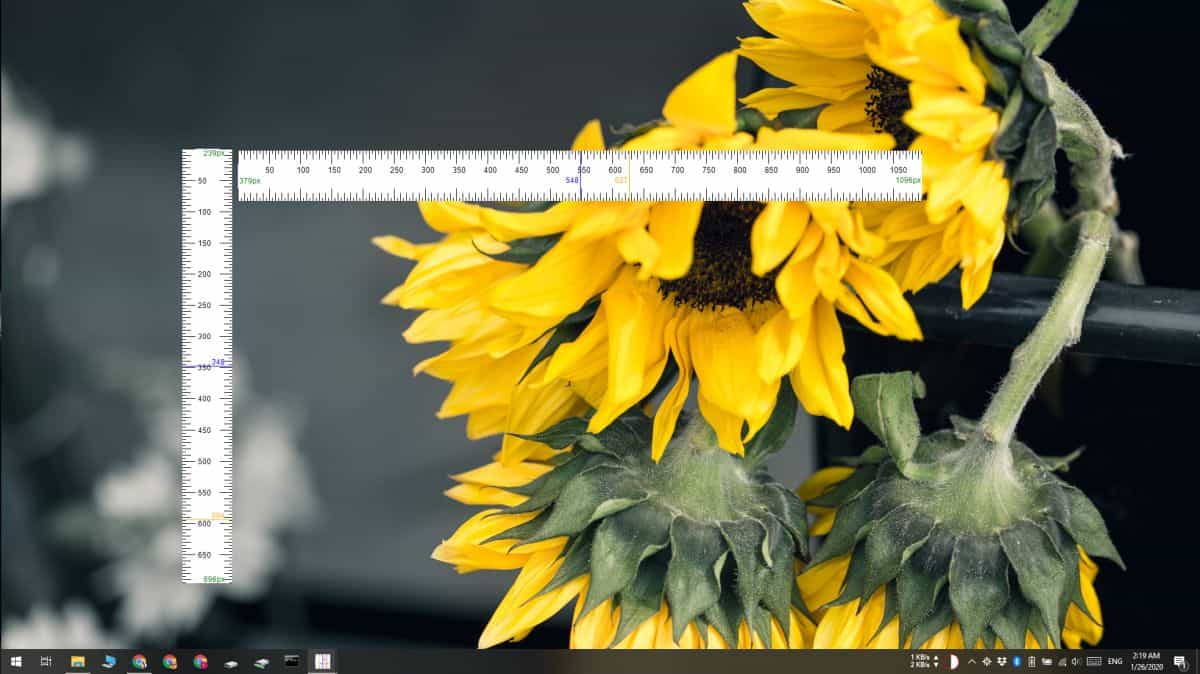Open the clock showing 2:19 AM
This screenshot has height=674, width=1200.
(x=1146, y=661)
